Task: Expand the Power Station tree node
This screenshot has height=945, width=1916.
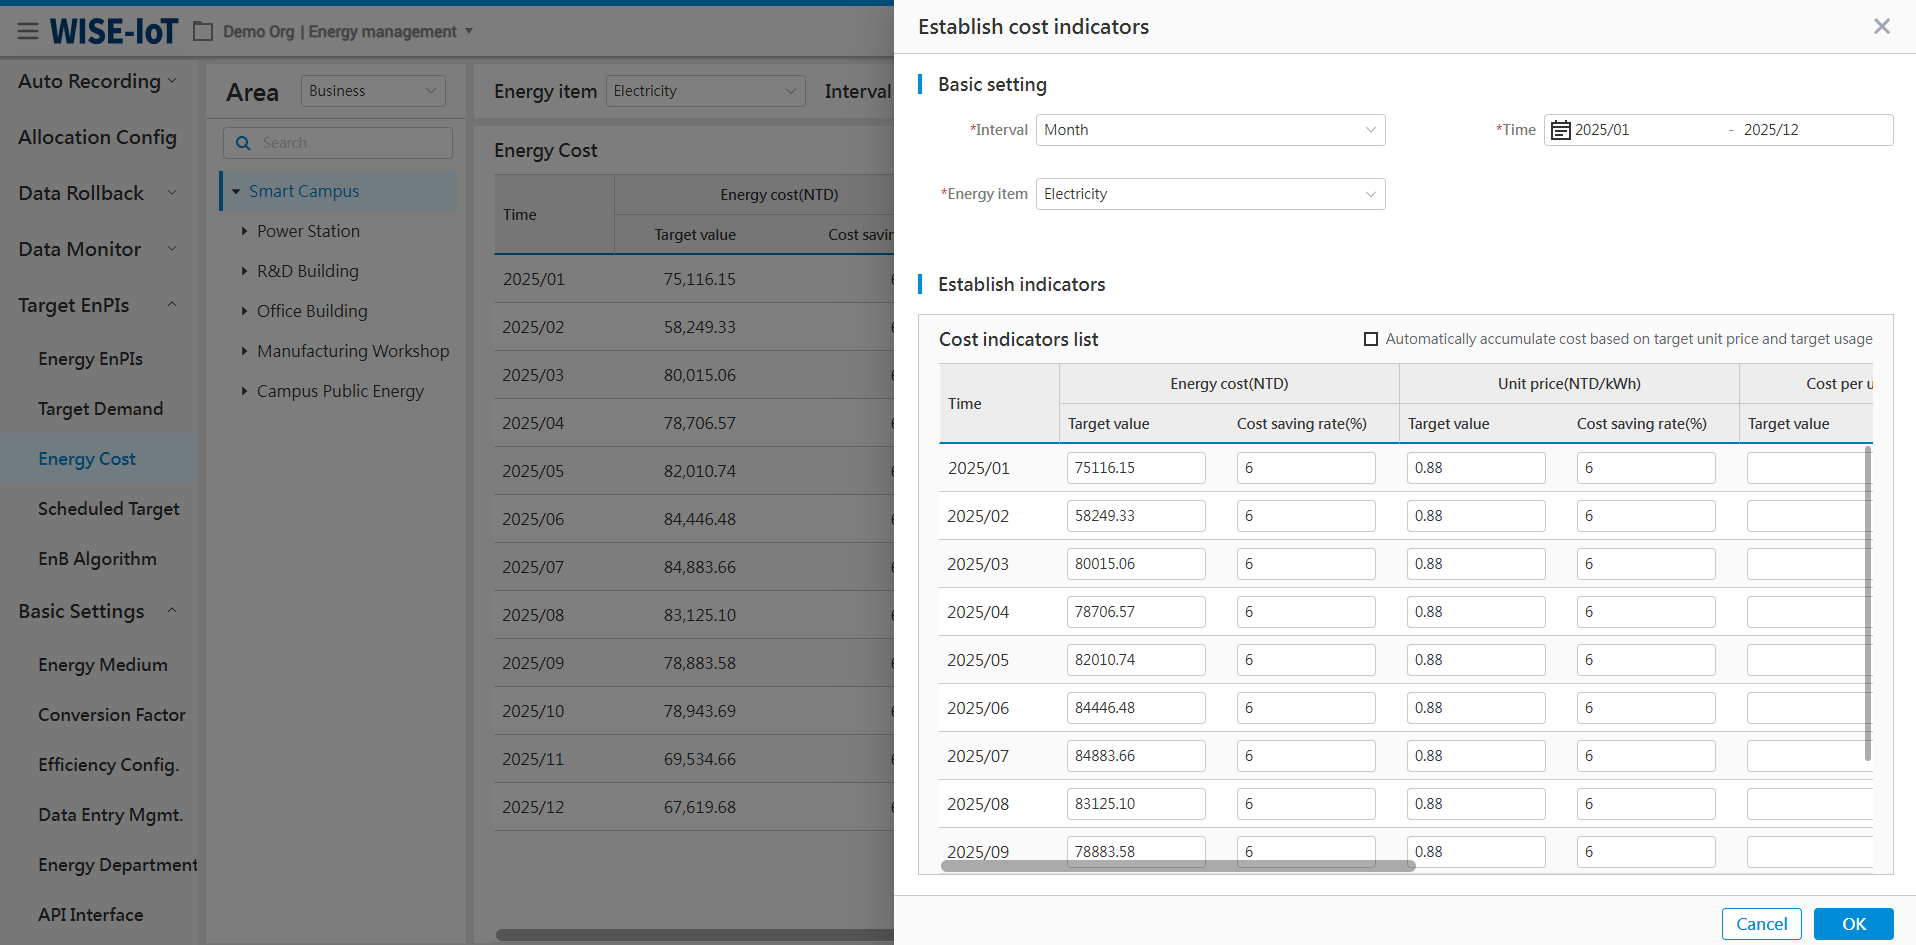Action: pos(244,231)
